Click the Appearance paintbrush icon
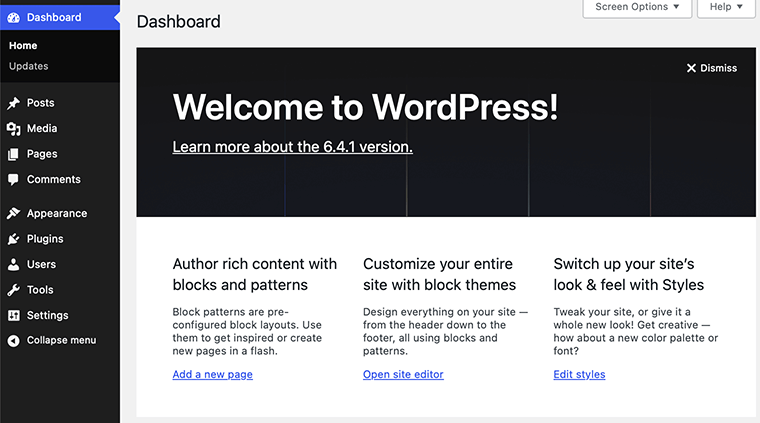Screen dimensions: 760x423 click(x=14, y=213)
